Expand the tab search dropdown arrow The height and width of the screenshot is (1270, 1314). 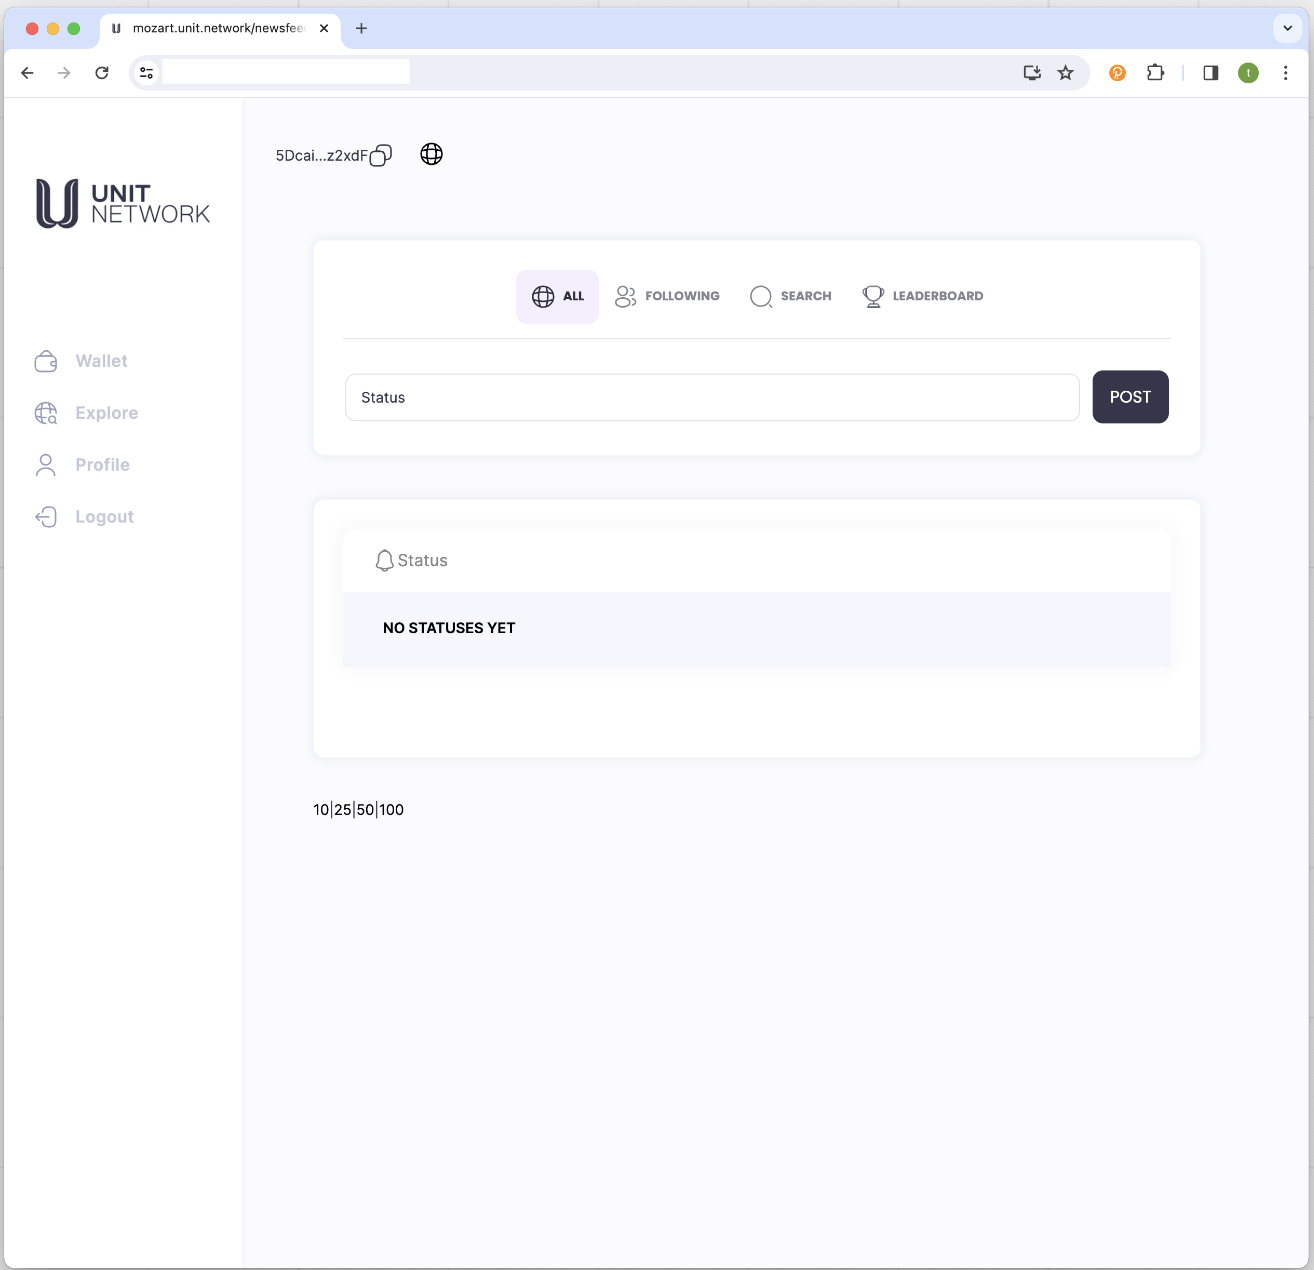1288,28
